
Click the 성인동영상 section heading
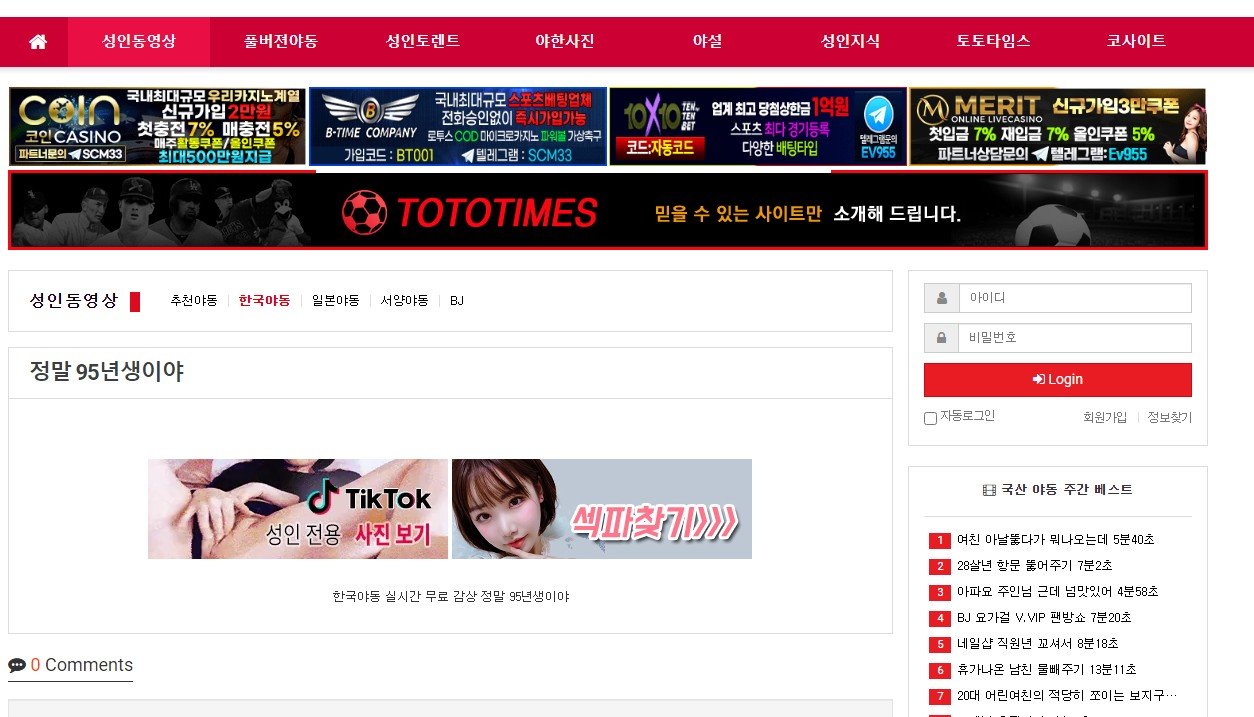coord(74,301)
